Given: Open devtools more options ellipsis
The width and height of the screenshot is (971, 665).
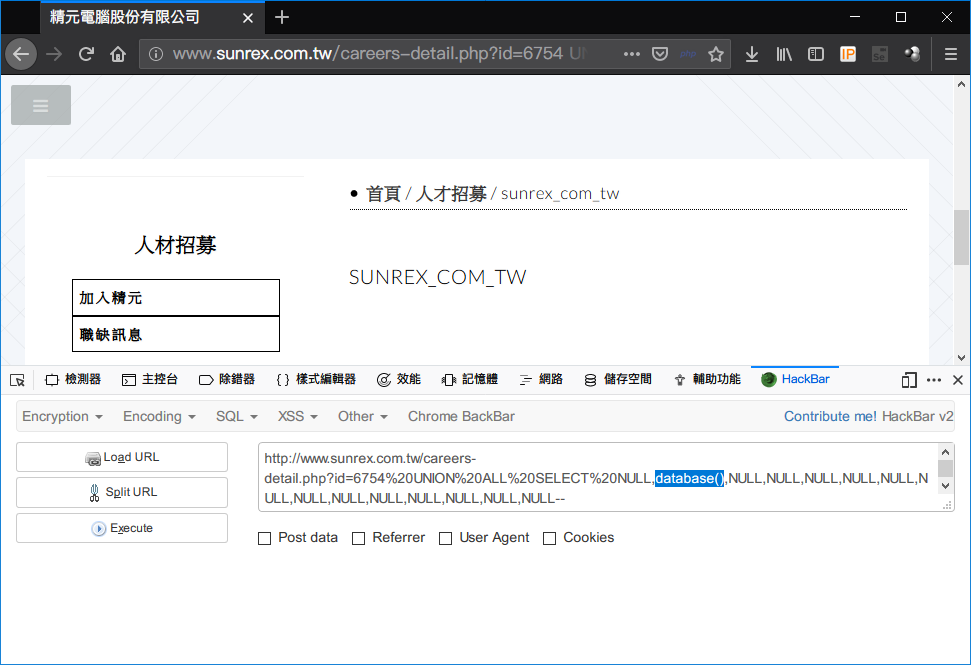Looking at the screenshot, I should pos(934,380).
